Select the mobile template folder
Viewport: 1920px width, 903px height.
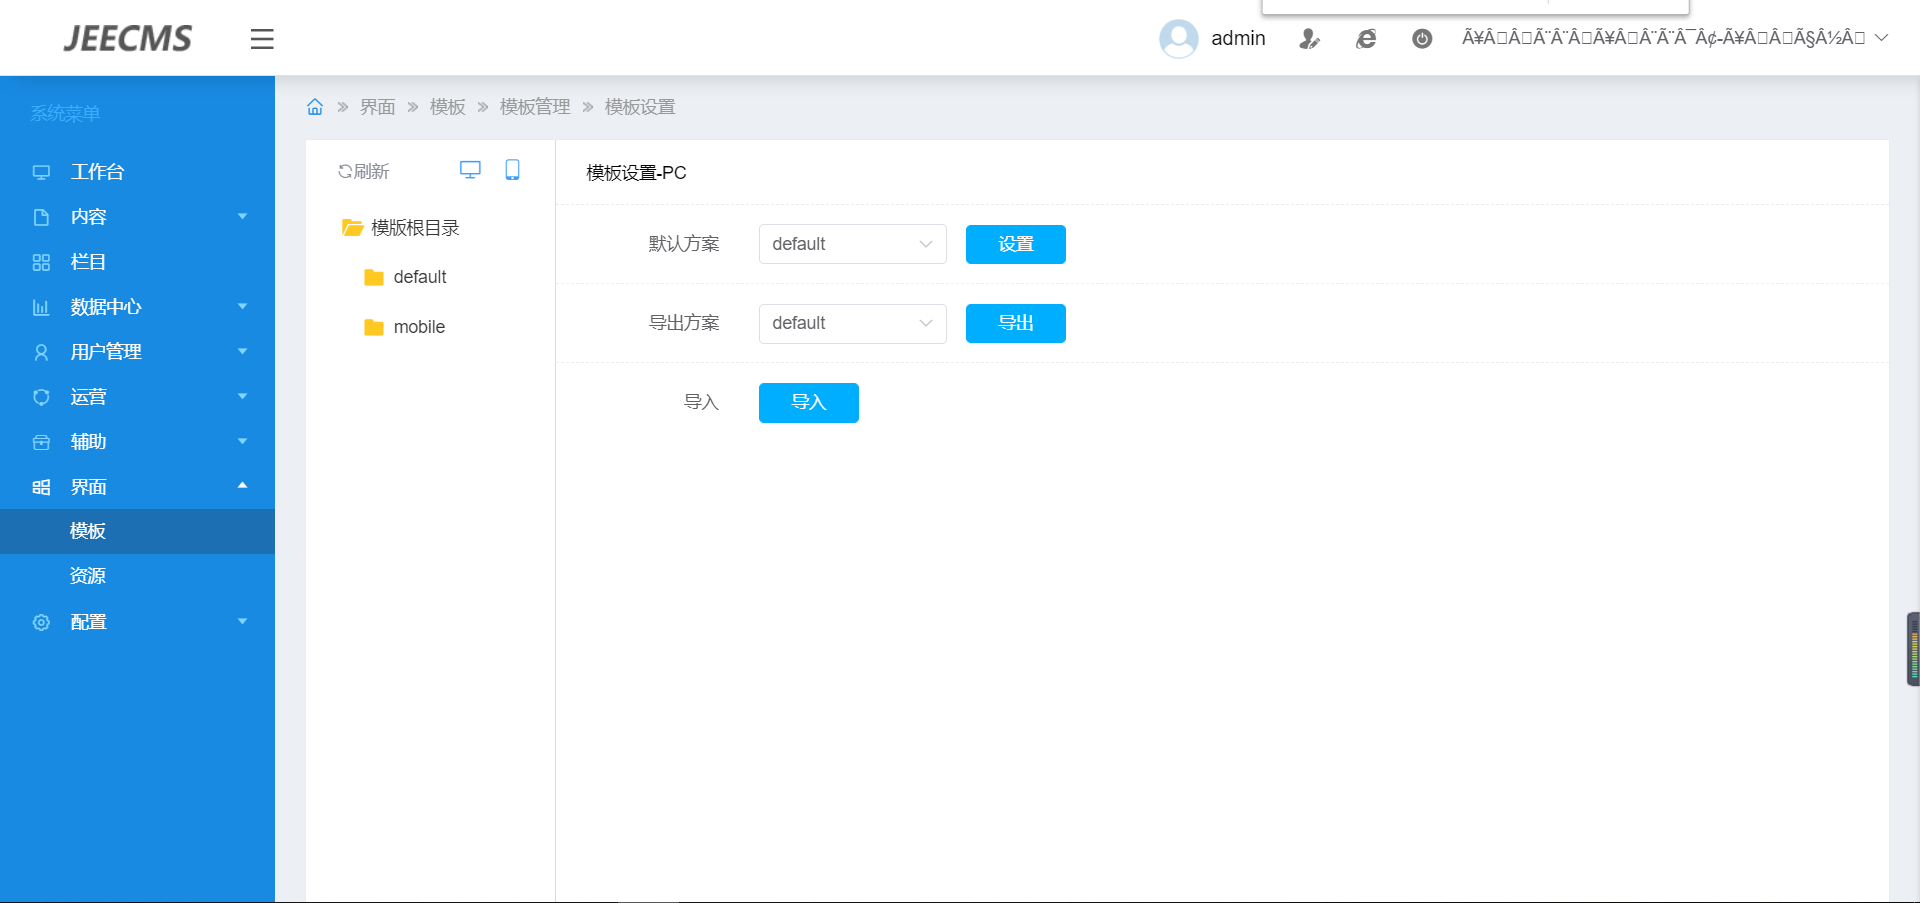pyautogui.click(x=405, y=327)
